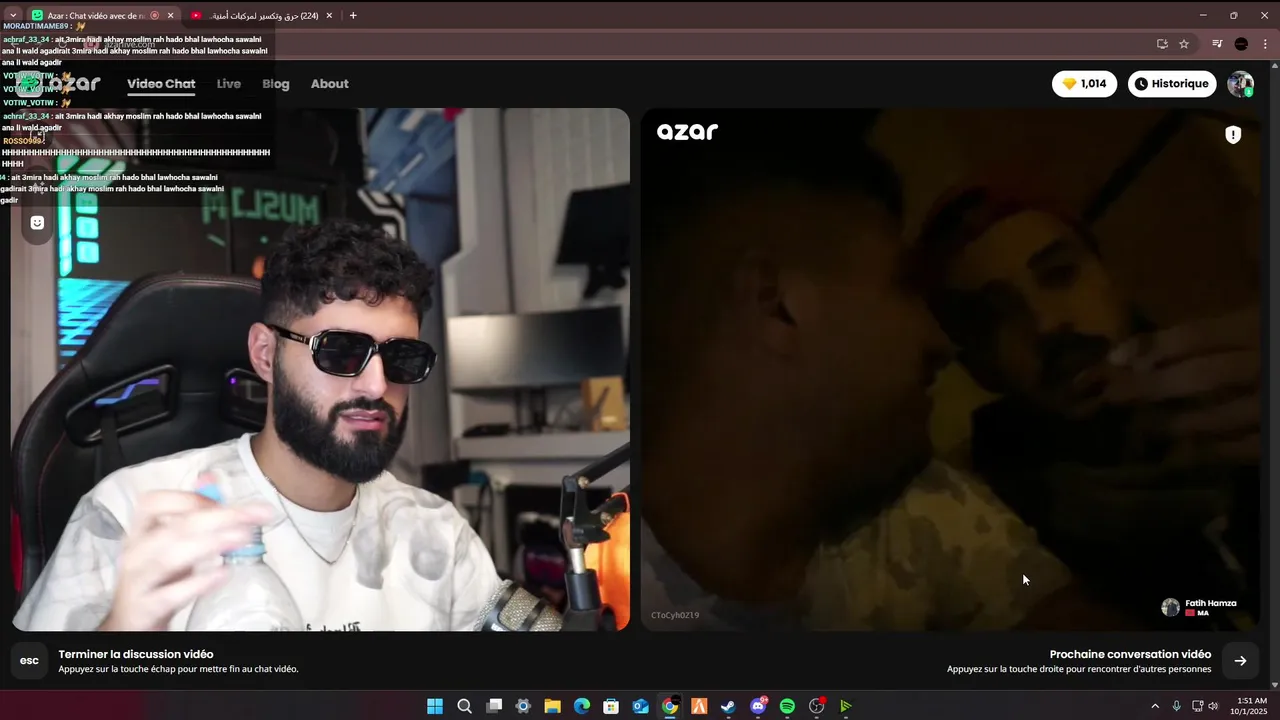
Task: Open the Historique history button
Action: [x=1172, y=84]
